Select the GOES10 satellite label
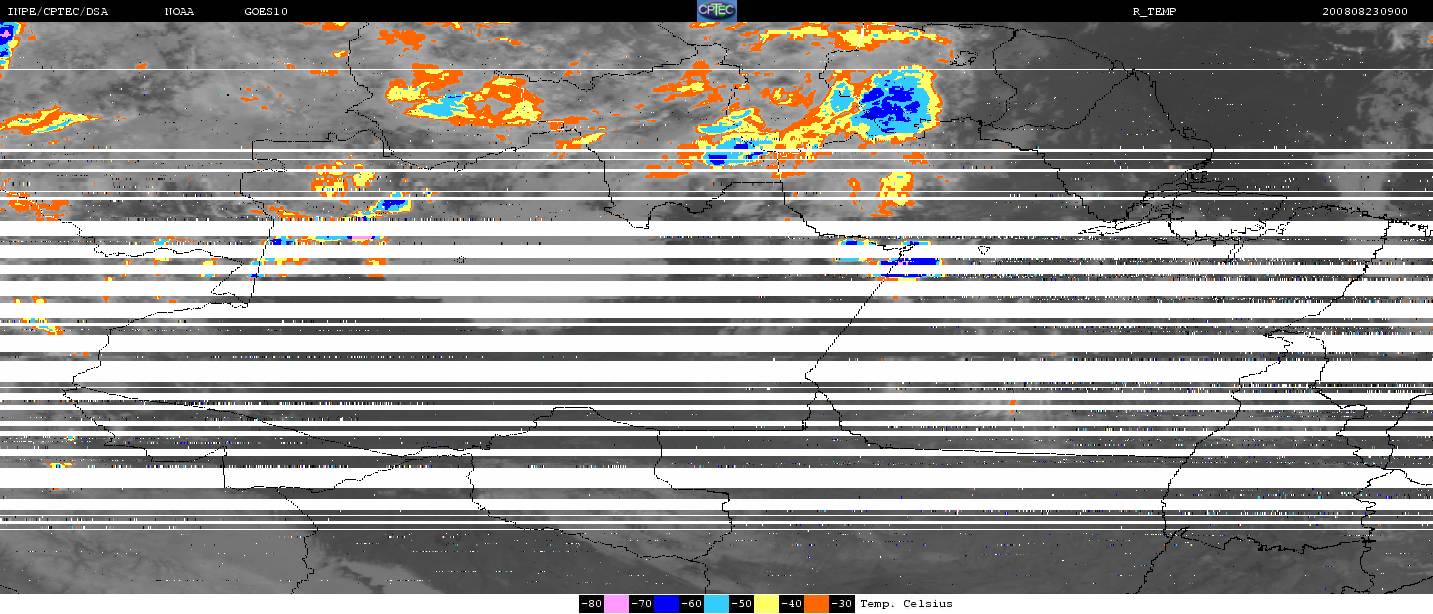 pos(266,12)
